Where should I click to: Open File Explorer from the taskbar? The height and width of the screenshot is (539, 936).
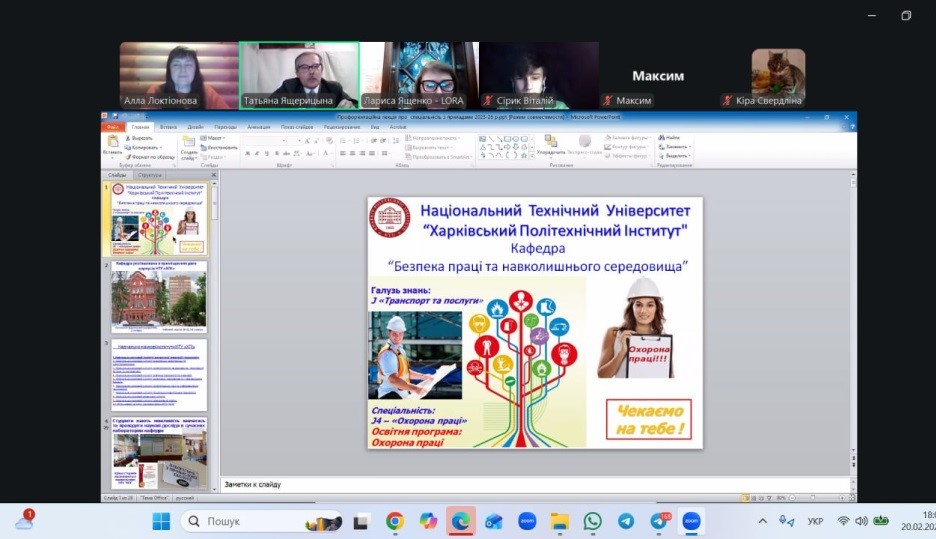click(560, 521)
